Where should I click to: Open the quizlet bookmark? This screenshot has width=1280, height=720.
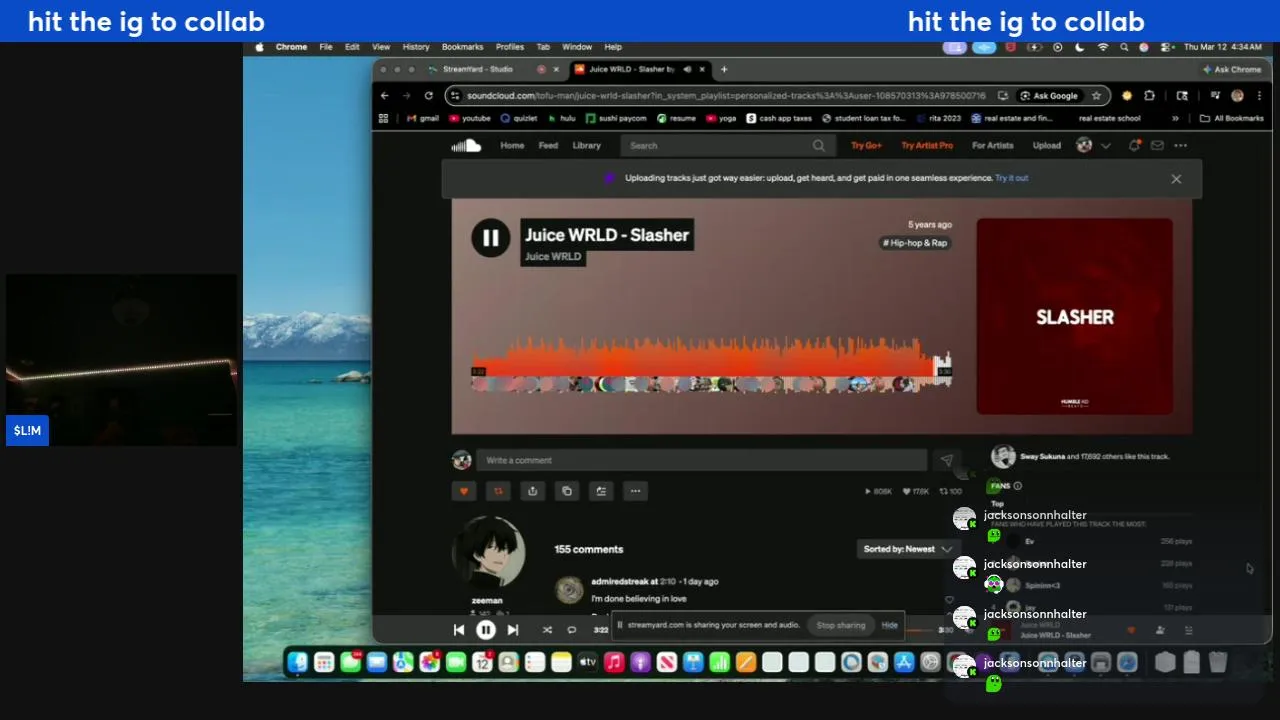(519, 118)
